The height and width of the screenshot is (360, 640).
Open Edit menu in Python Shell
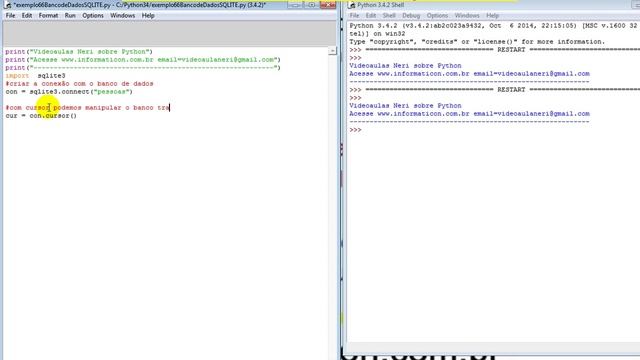pos(371,16)
